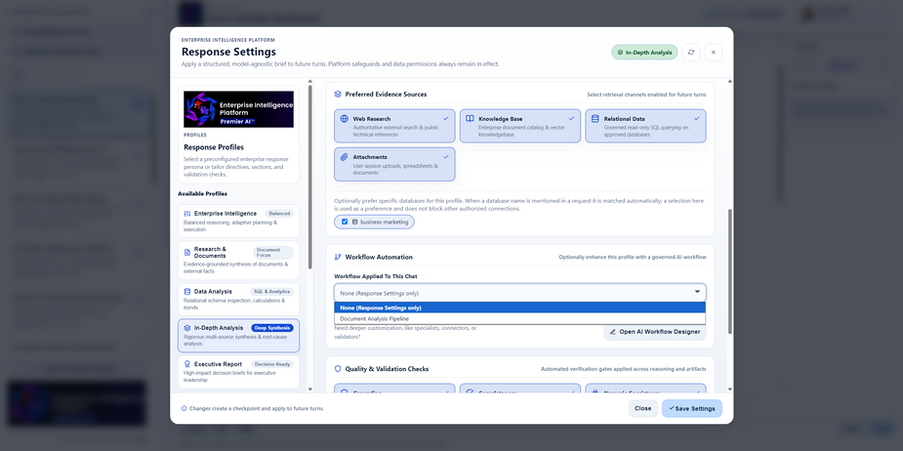Open AI Workflow Designer
903x451 pixels.
click(655, 332)
